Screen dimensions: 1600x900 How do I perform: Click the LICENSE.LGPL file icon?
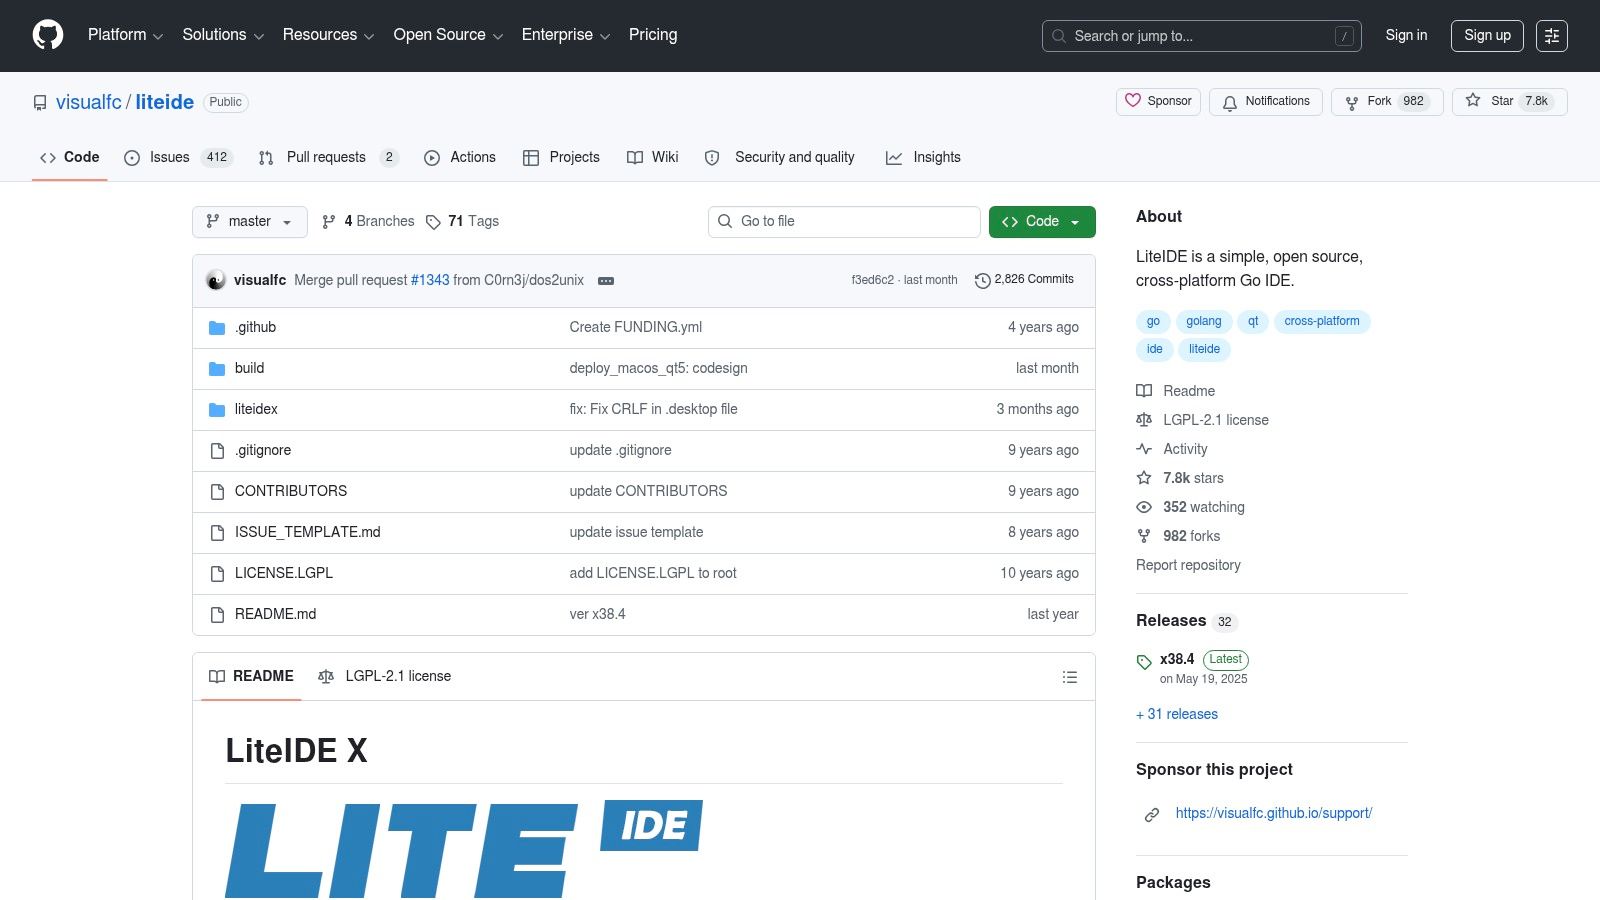click(x=217, y=574)
